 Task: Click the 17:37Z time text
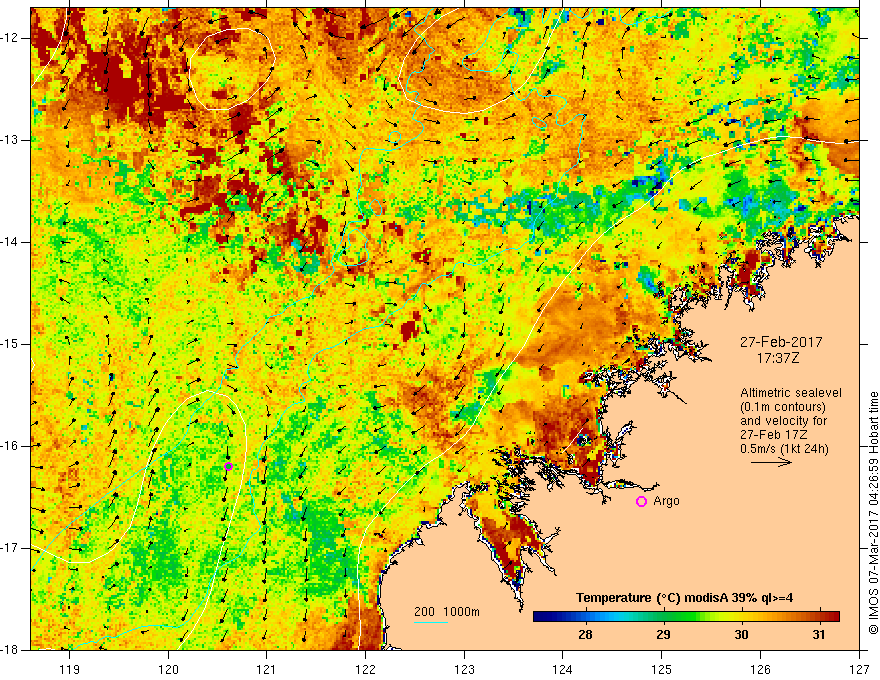[x=777, y=358]
